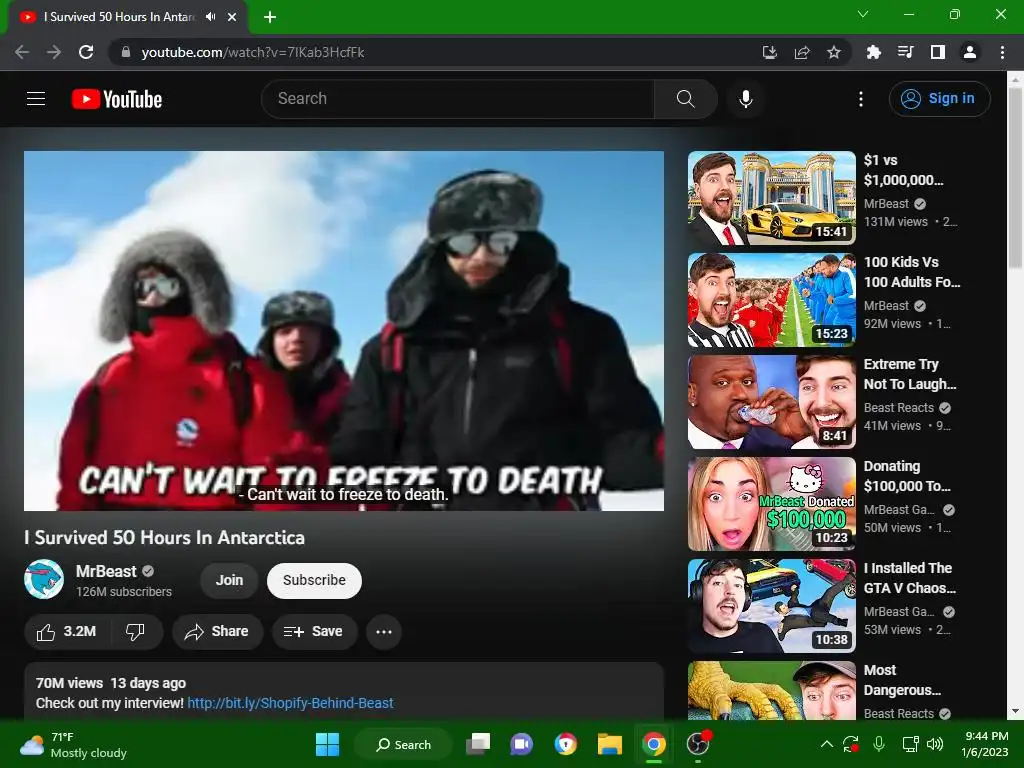Show hidden system tray icons
The width and height of the screenshot is (1024, 768).
tap(827, 744)
